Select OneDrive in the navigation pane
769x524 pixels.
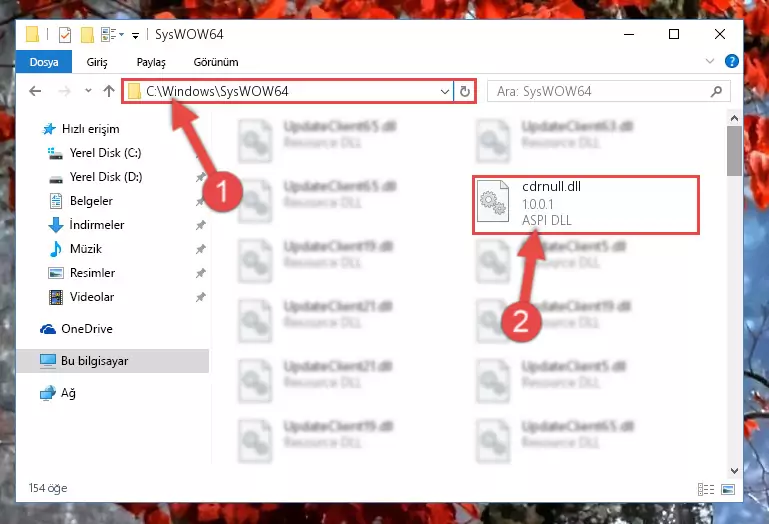click(87, 329)
